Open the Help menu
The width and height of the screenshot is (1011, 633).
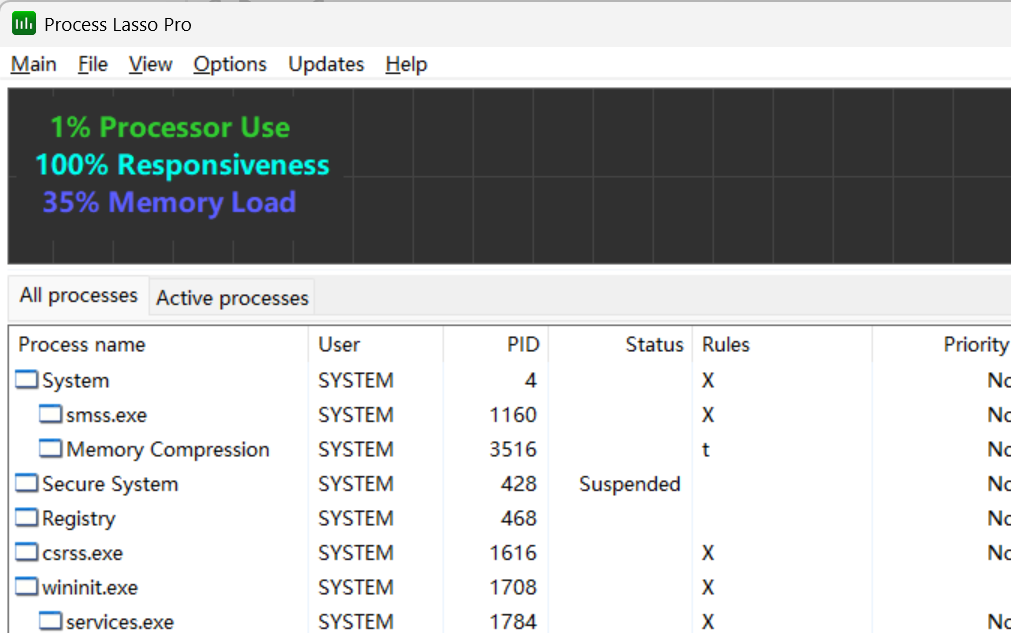[x=406, y=63]
